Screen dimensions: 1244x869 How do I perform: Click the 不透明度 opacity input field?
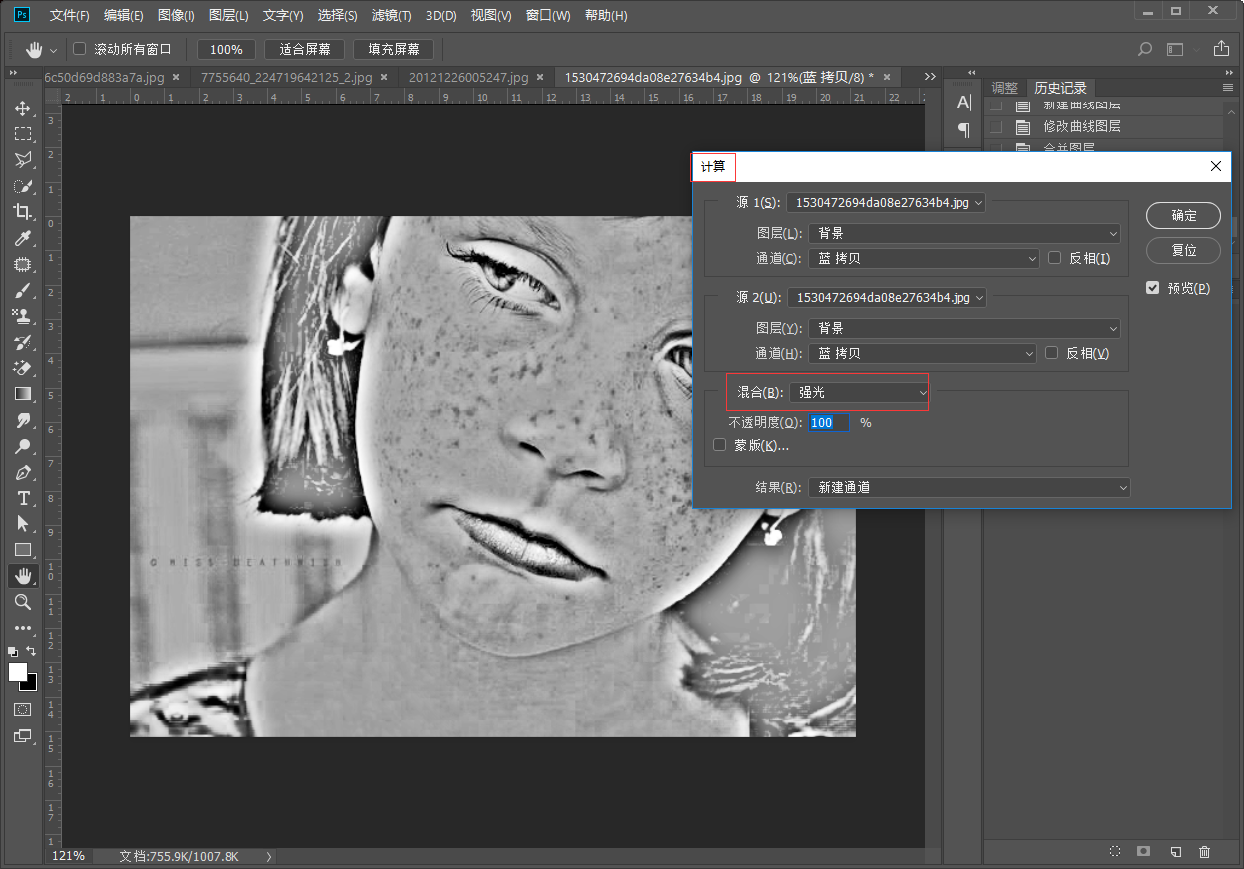click(x=827, y=423)
